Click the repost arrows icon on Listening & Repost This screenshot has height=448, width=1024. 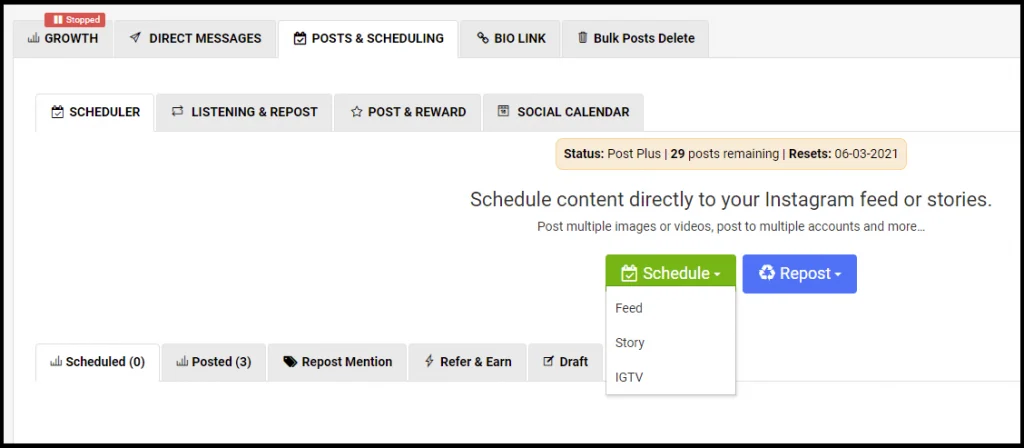pyautogui.click(x=177, y=112)
